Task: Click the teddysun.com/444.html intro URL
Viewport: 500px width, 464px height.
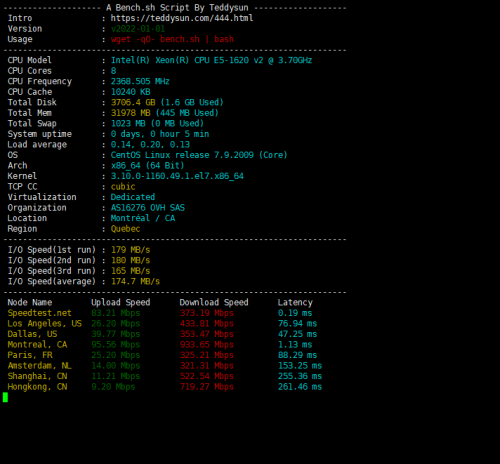Action: click(x=182, y=18)
